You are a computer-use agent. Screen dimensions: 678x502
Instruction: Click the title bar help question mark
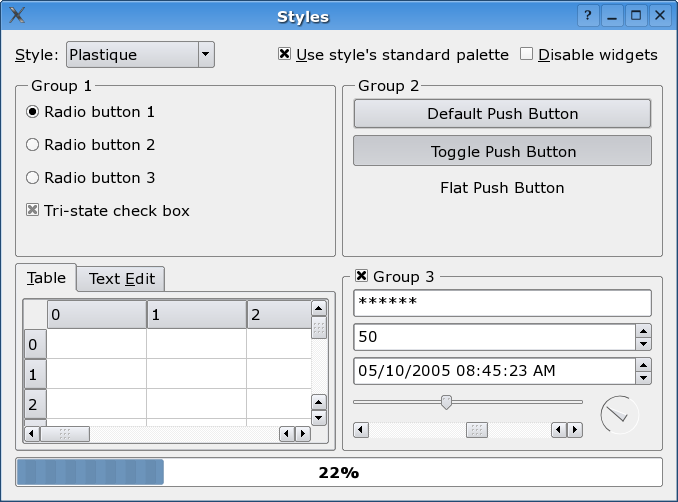[588, 16]
